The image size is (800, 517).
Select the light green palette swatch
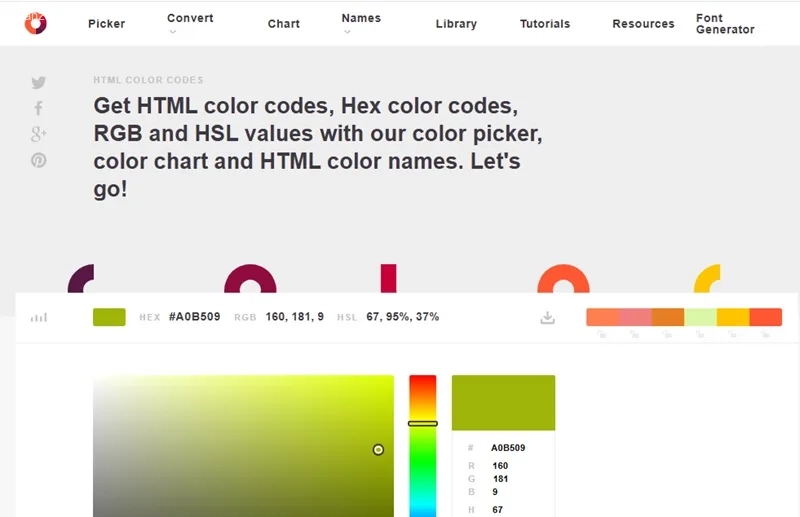pyautogui.click(x=700, y=317)
